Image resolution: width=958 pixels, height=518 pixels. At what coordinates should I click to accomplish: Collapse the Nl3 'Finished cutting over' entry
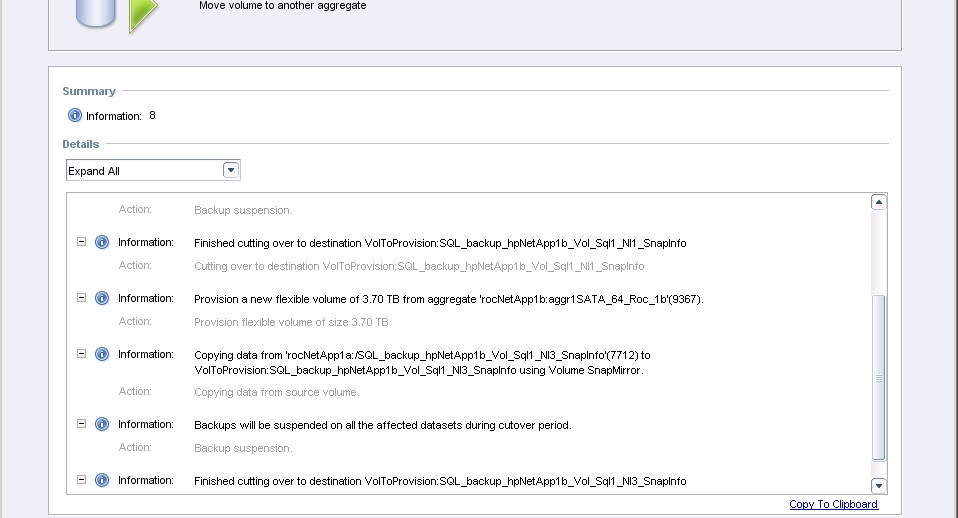(82, 480)
